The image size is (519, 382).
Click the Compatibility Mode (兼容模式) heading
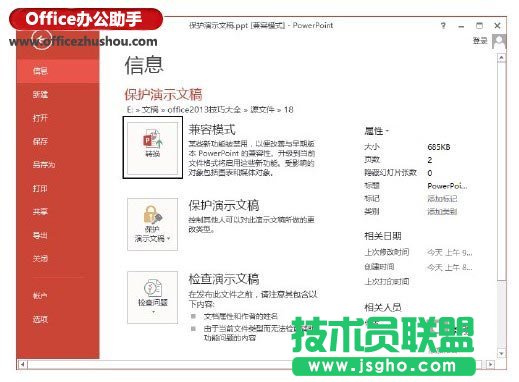[x=212, y=129]
